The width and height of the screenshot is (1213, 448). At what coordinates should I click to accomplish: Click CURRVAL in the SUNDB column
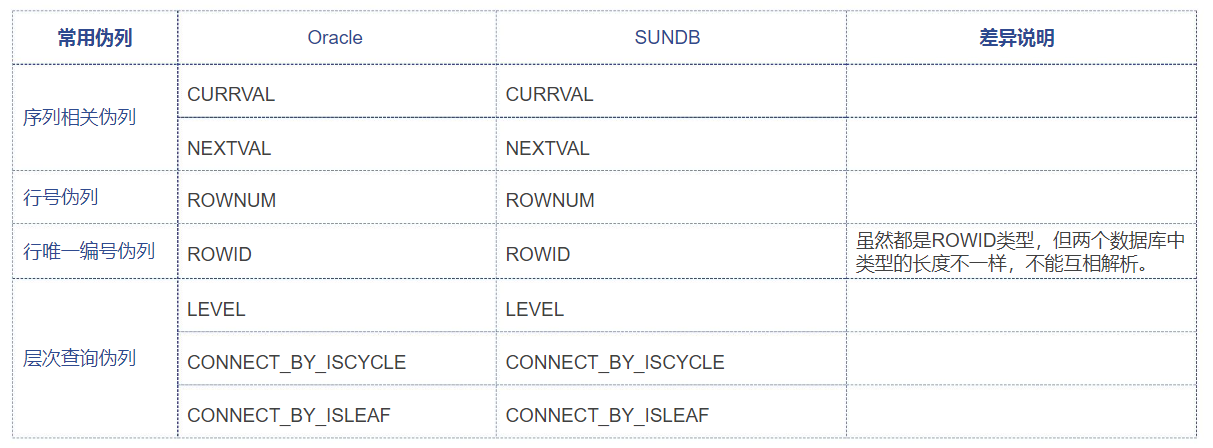click(x=549, y=95)
